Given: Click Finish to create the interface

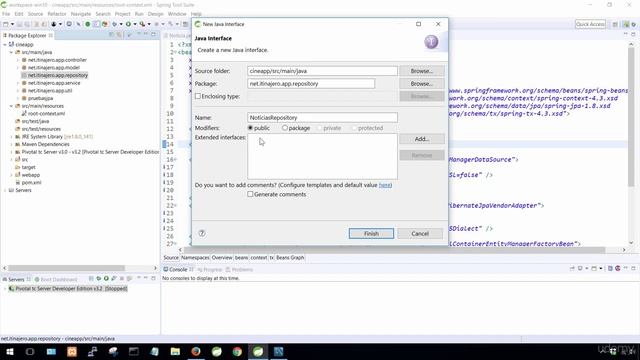Looking at the screenshot, I should [371, 233].
